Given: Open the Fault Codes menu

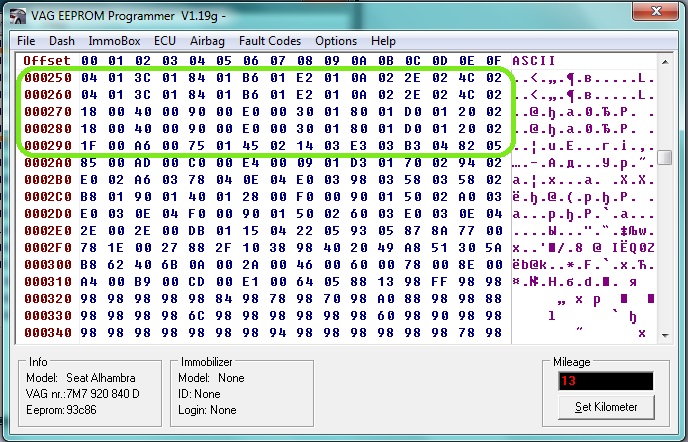Looking at the screenshot, I should (270, 41).
